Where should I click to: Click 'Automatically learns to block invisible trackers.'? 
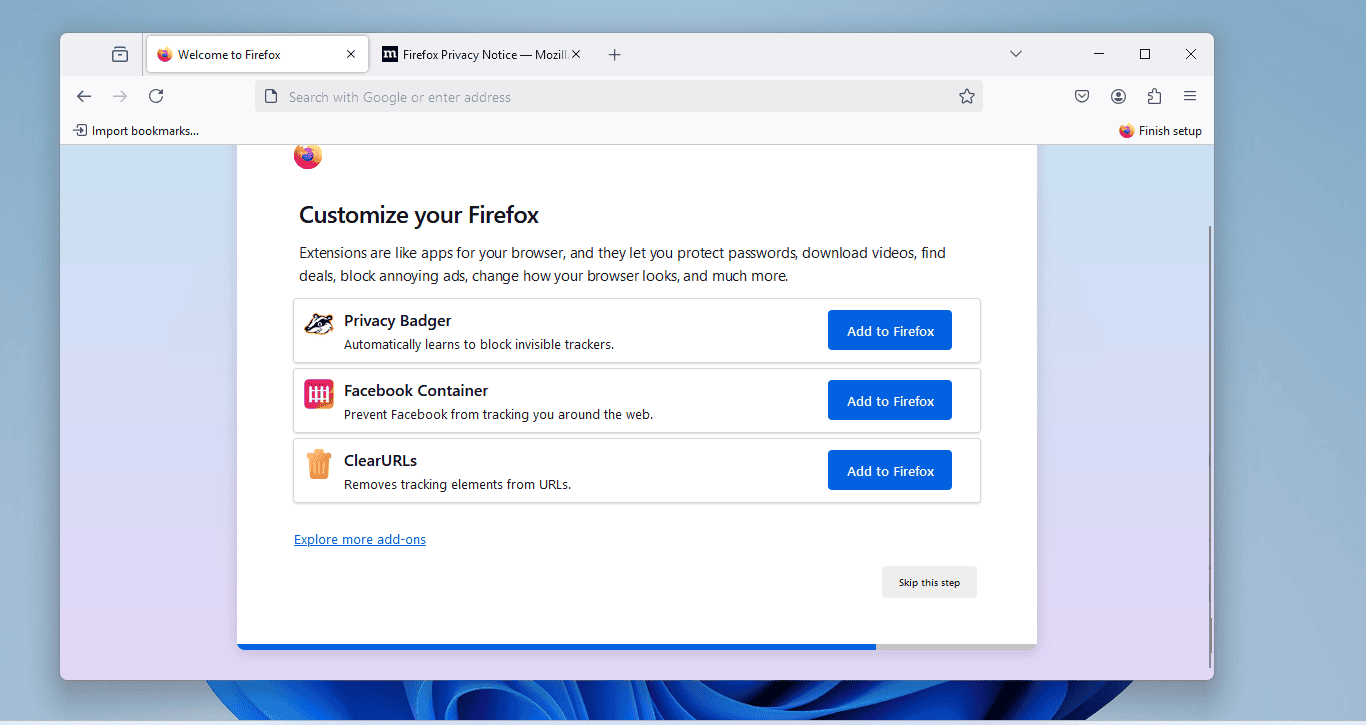(x=479, y=345)
